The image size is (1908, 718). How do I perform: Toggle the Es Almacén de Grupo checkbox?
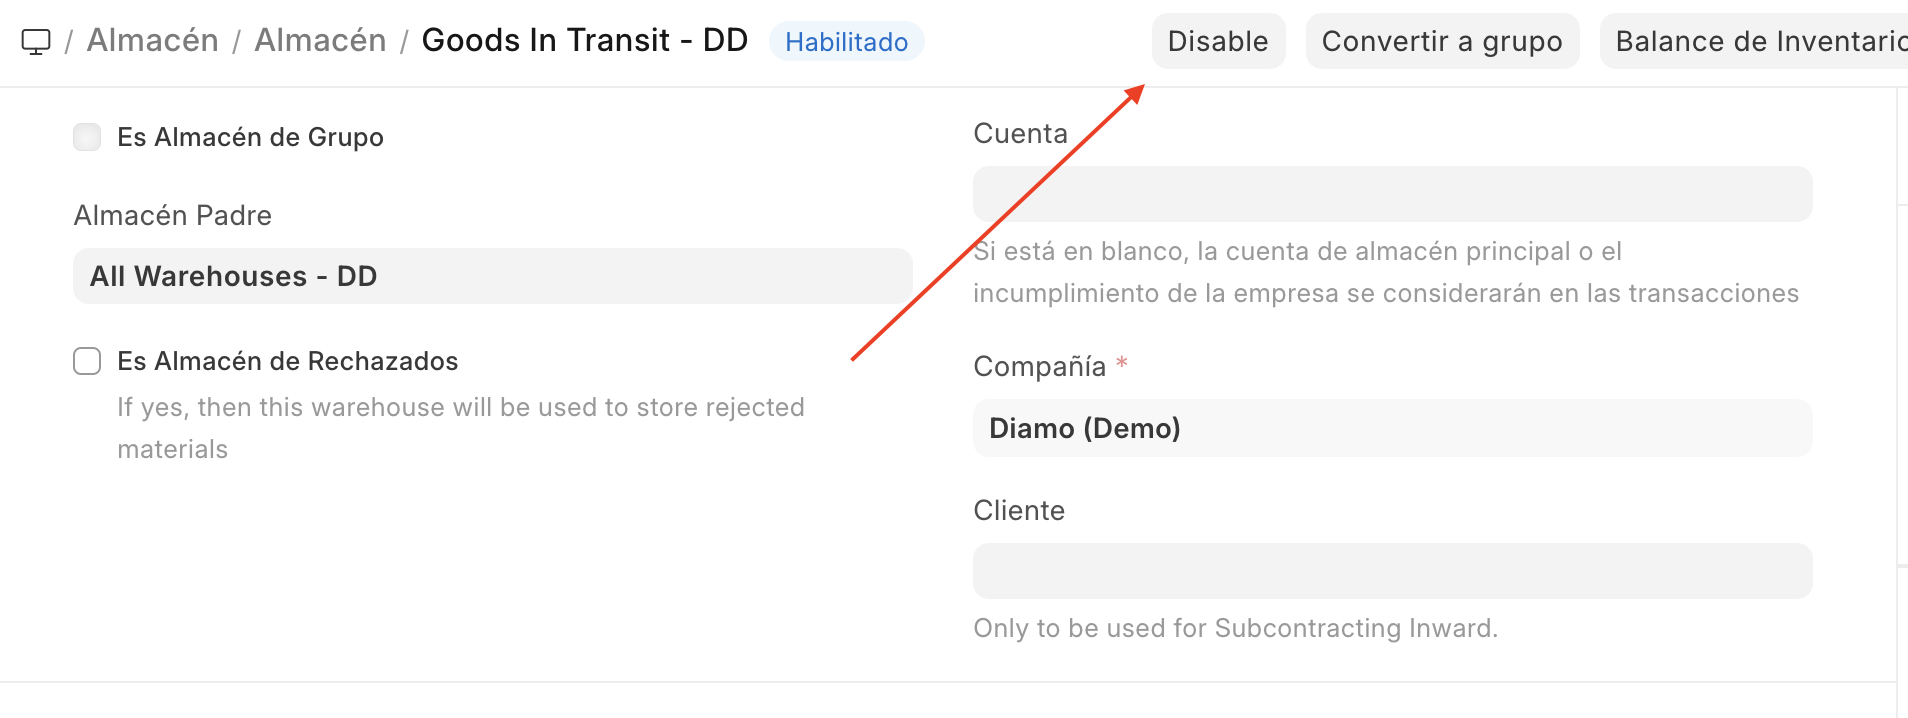tap(87, 137)
